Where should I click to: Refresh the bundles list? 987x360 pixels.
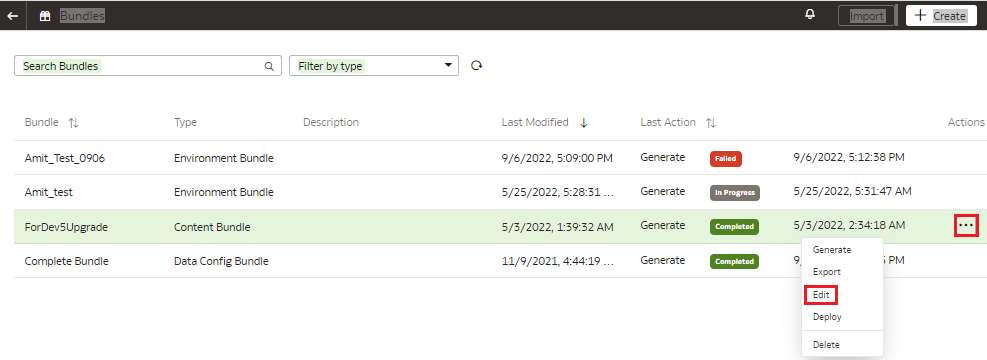pyautogui.click(x=477, y=65)
